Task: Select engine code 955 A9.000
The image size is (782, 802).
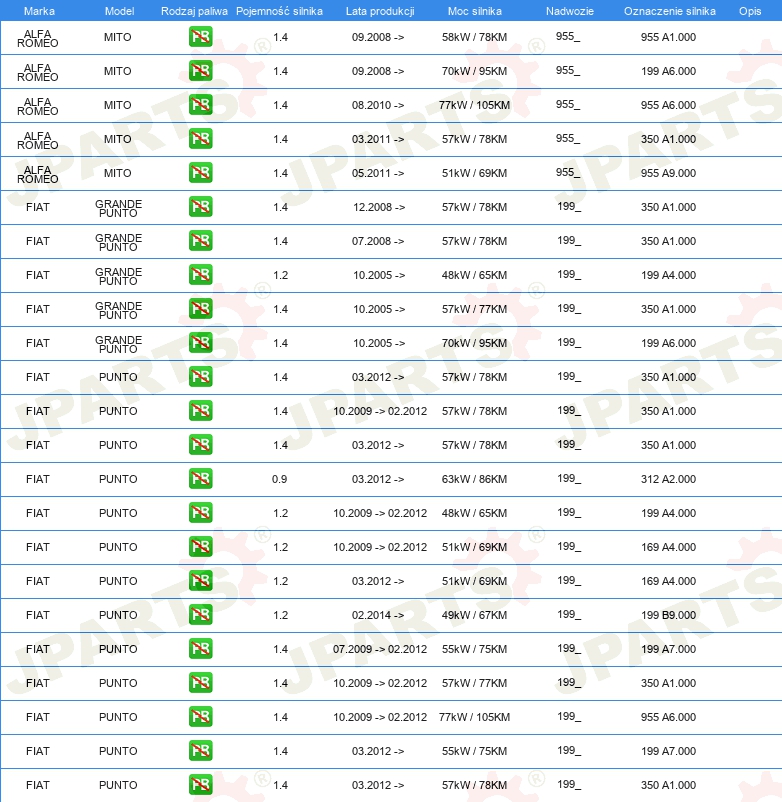Action: click(x=668, y=173)
